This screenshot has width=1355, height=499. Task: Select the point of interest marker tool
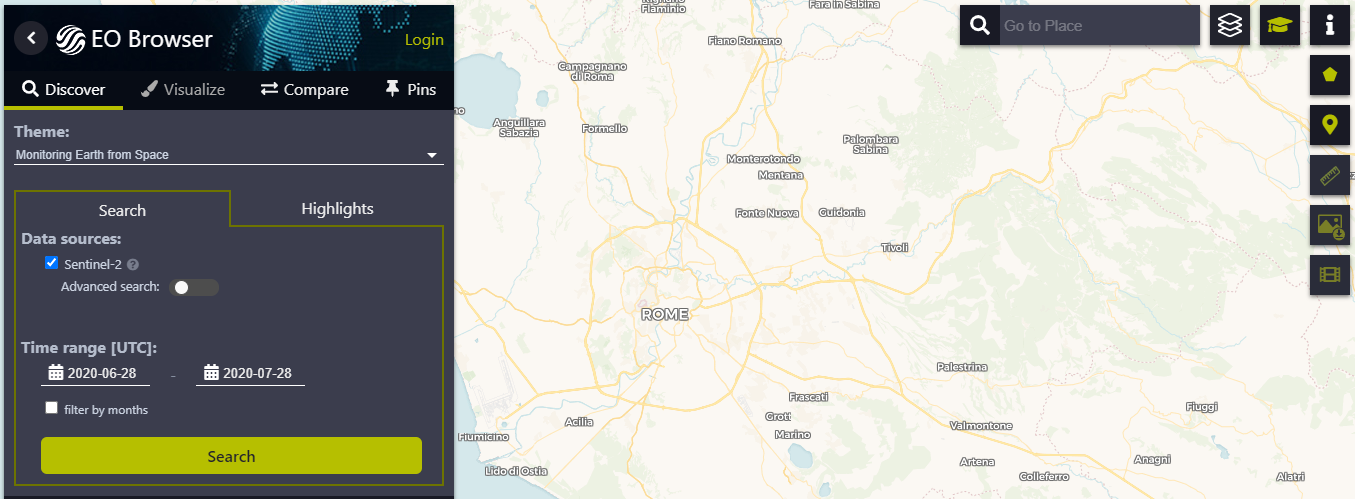(x=1329, y=125)
